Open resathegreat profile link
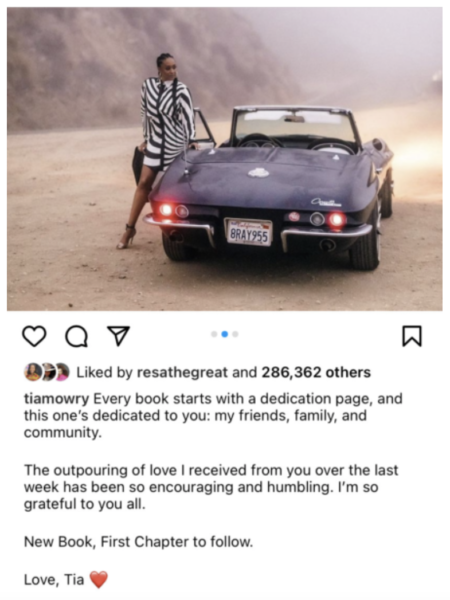Image resolution: width=450 pixels, height=600 pixels. pos(182,372)
